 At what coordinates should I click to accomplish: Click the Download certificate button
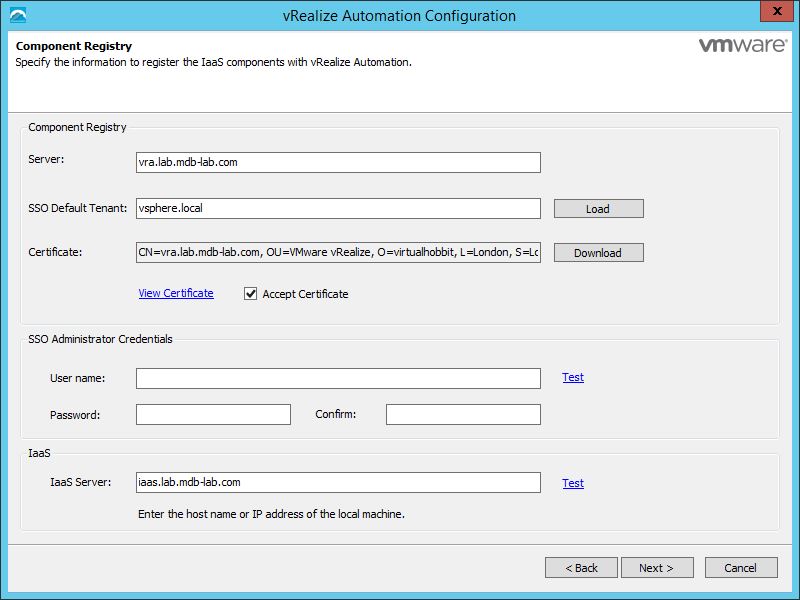598,253
